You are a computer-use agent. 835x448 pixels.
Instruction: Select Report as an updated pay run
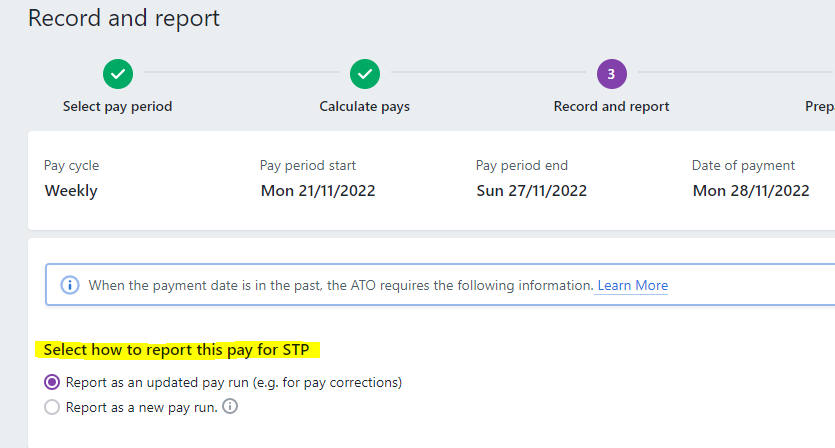[53, 382]
